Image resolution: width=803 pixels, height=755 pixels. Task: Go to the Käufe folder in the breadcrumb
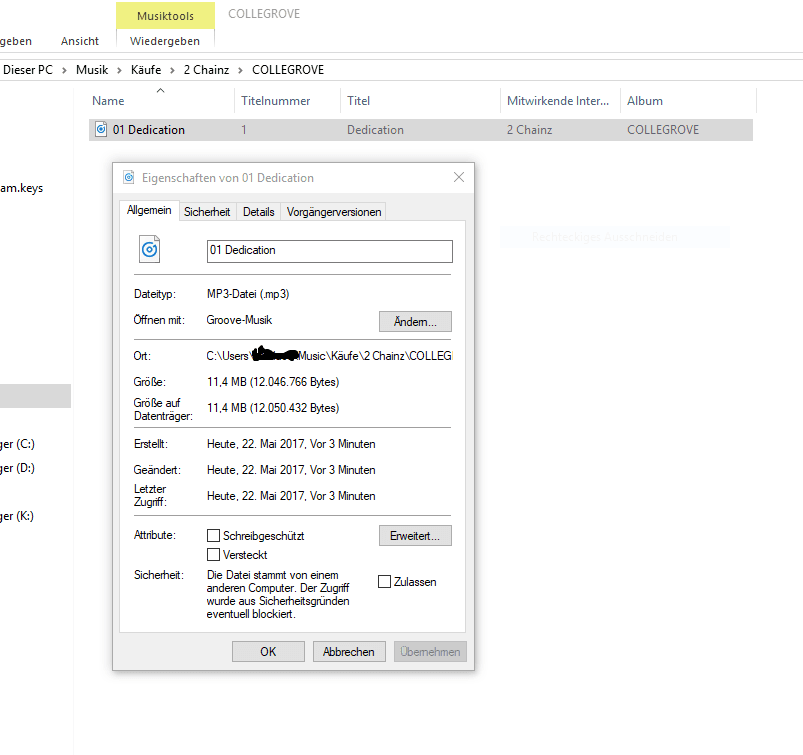point(146,70)
